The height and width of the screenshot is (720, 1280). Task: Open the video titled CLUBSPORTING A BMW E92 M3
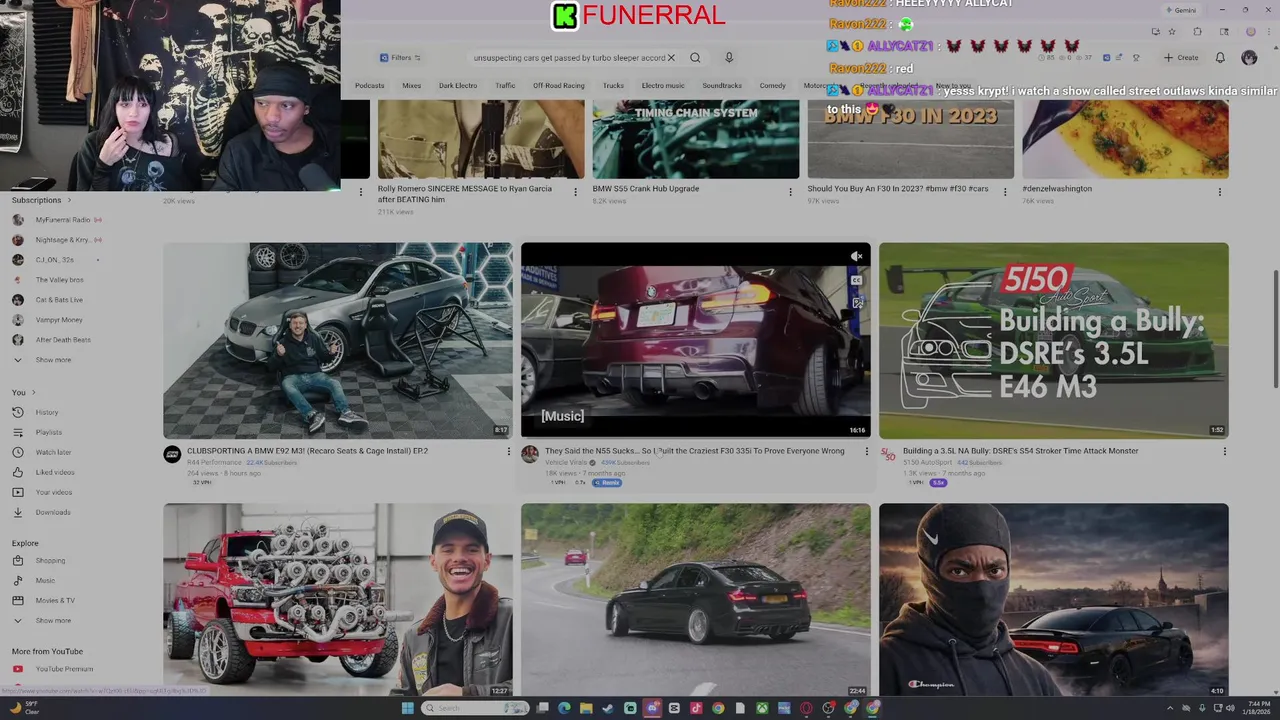pyautogui.click(x=307, y=451)
